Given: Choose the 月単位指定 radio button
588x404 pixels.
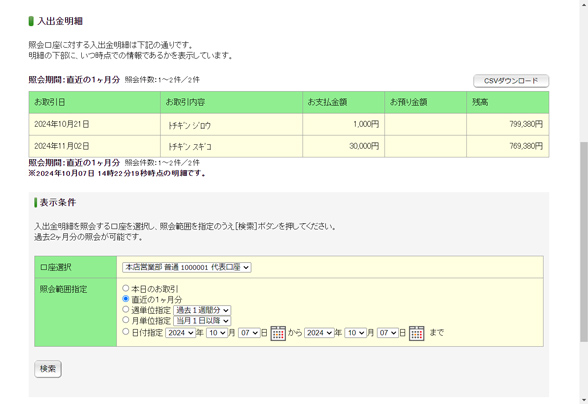Looking at the screenshot, I should click(x=126, y=320).
